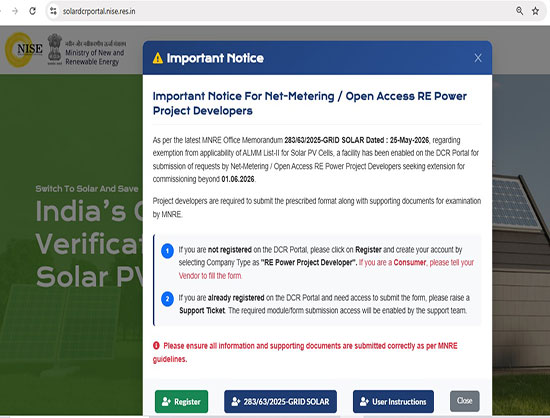The height and width of the screenshot is (418, 550).
Task: Click the NISE logo
Action: pos(24,50)
